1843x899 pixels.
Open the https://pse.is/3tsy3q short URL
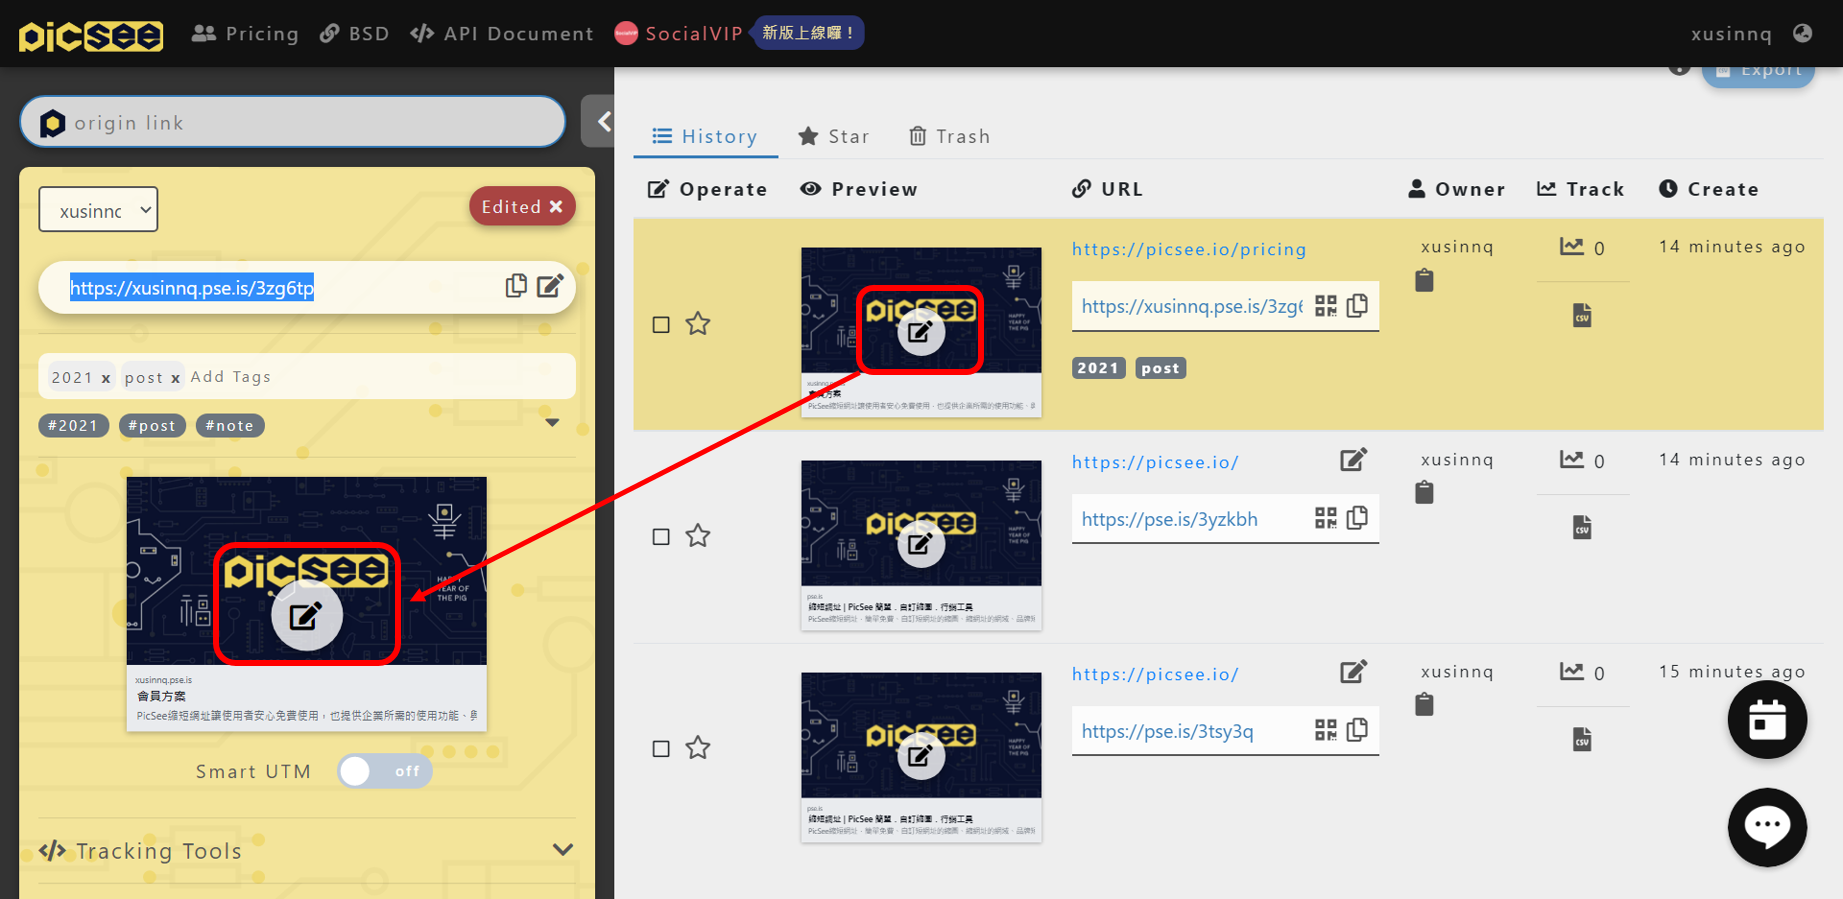[1167, 731]
